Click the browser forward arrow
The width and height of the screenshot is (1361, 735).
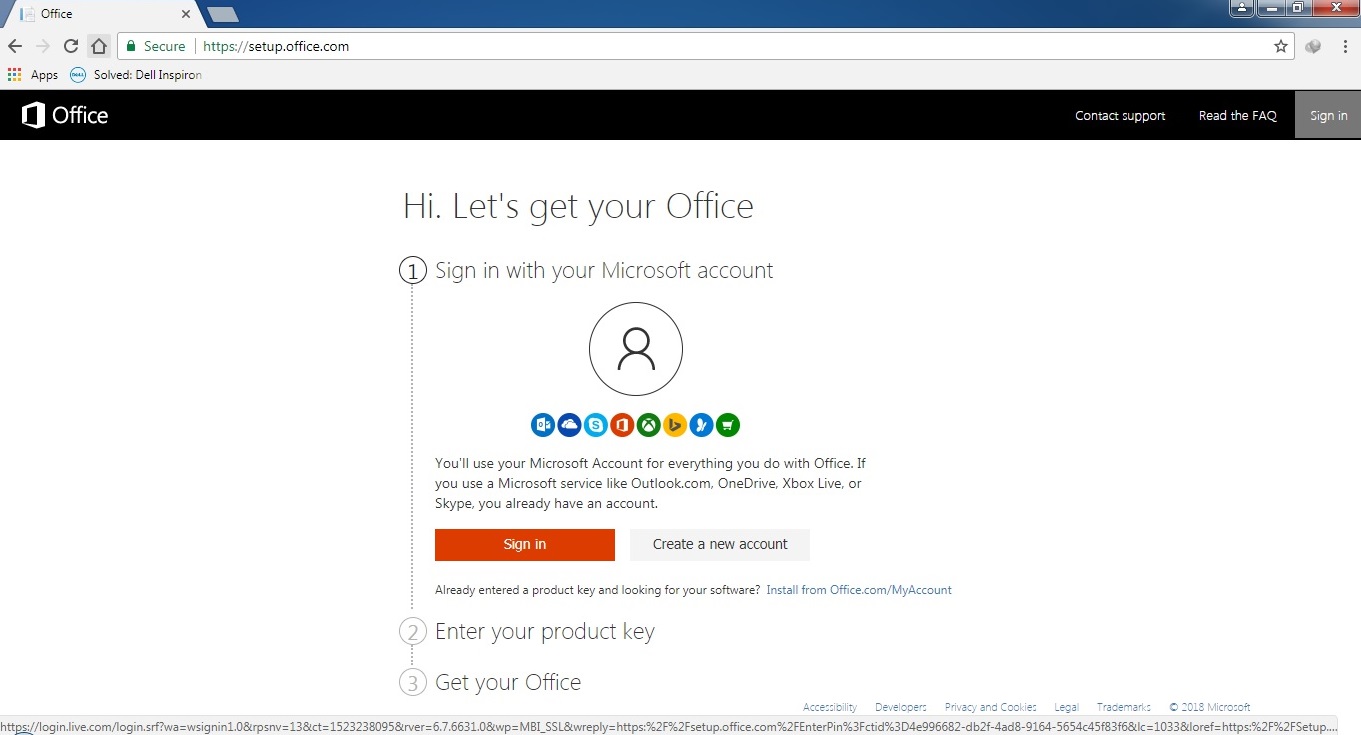(43, 46)
